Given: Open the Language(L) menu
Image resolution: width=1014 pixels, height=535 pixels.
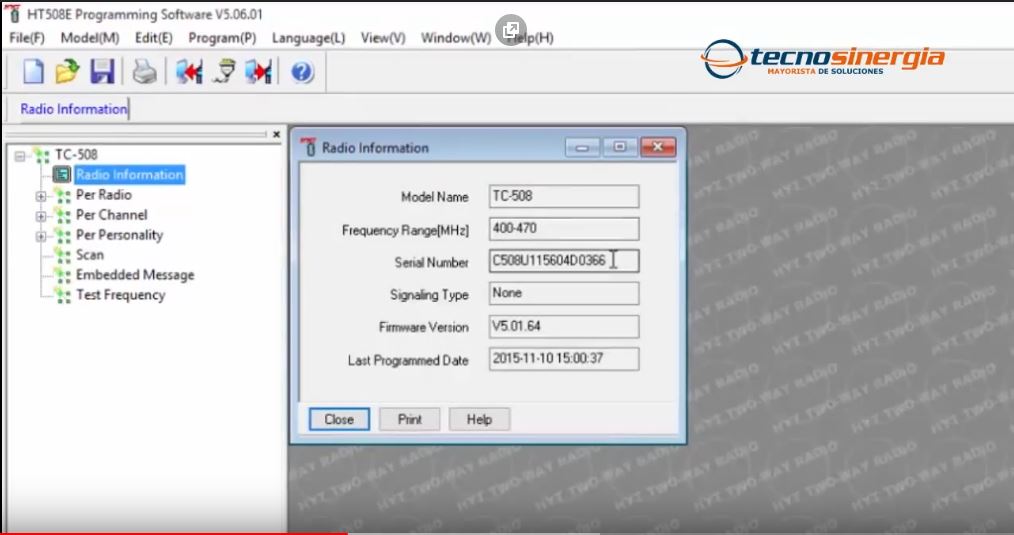Looking at the screenshot, I should [308, 38].
